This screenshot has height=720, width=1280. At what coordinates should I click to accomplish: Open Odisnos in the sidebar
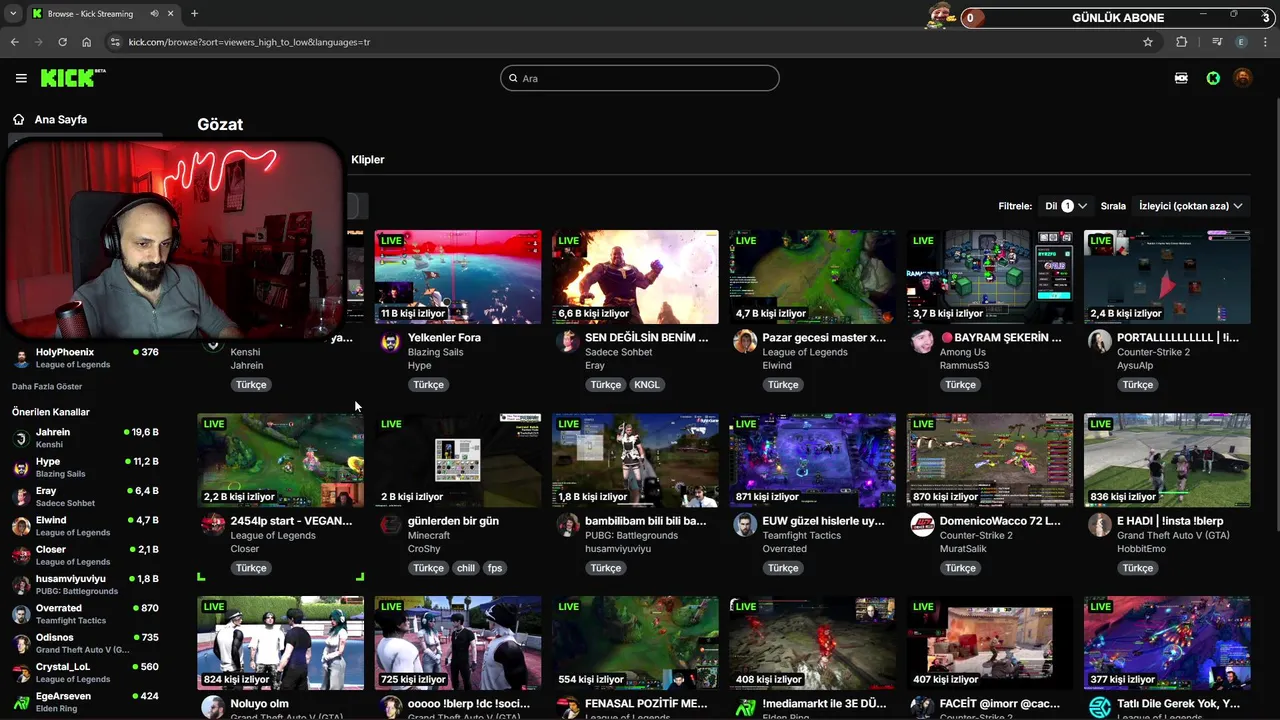pos(85,643)
